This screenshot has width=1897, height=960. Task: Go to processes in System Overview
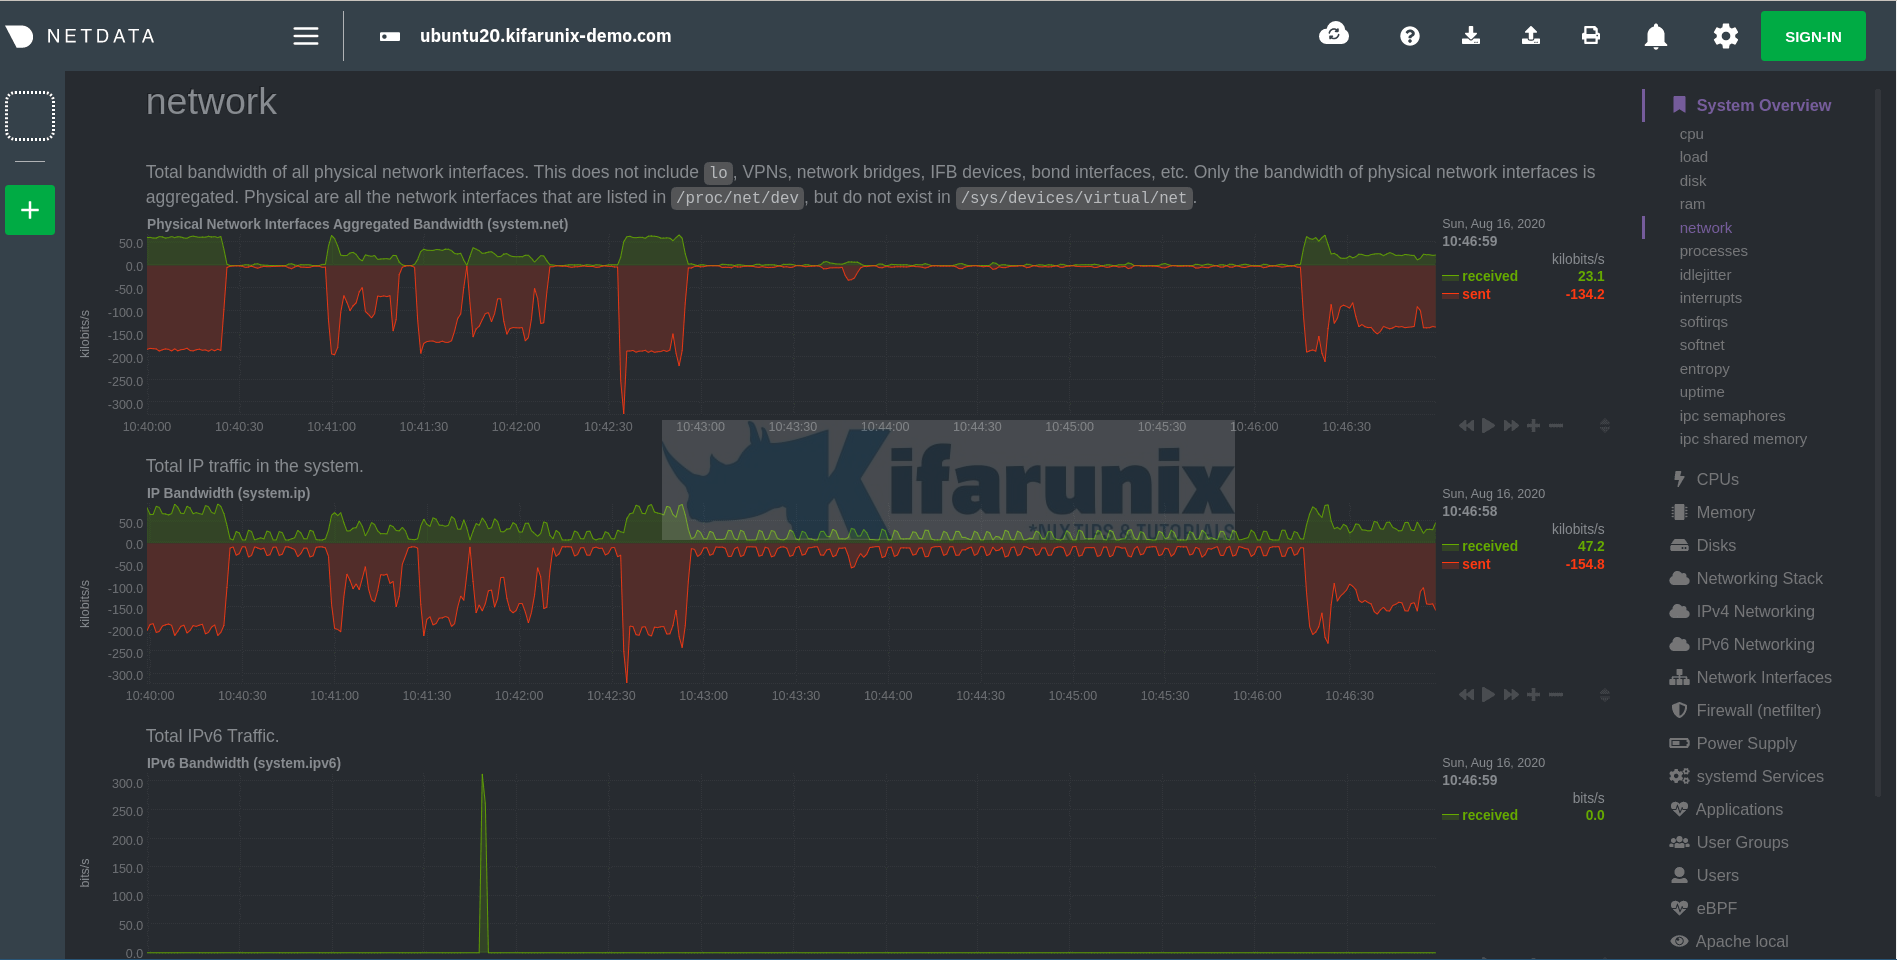pos(1713,251)
